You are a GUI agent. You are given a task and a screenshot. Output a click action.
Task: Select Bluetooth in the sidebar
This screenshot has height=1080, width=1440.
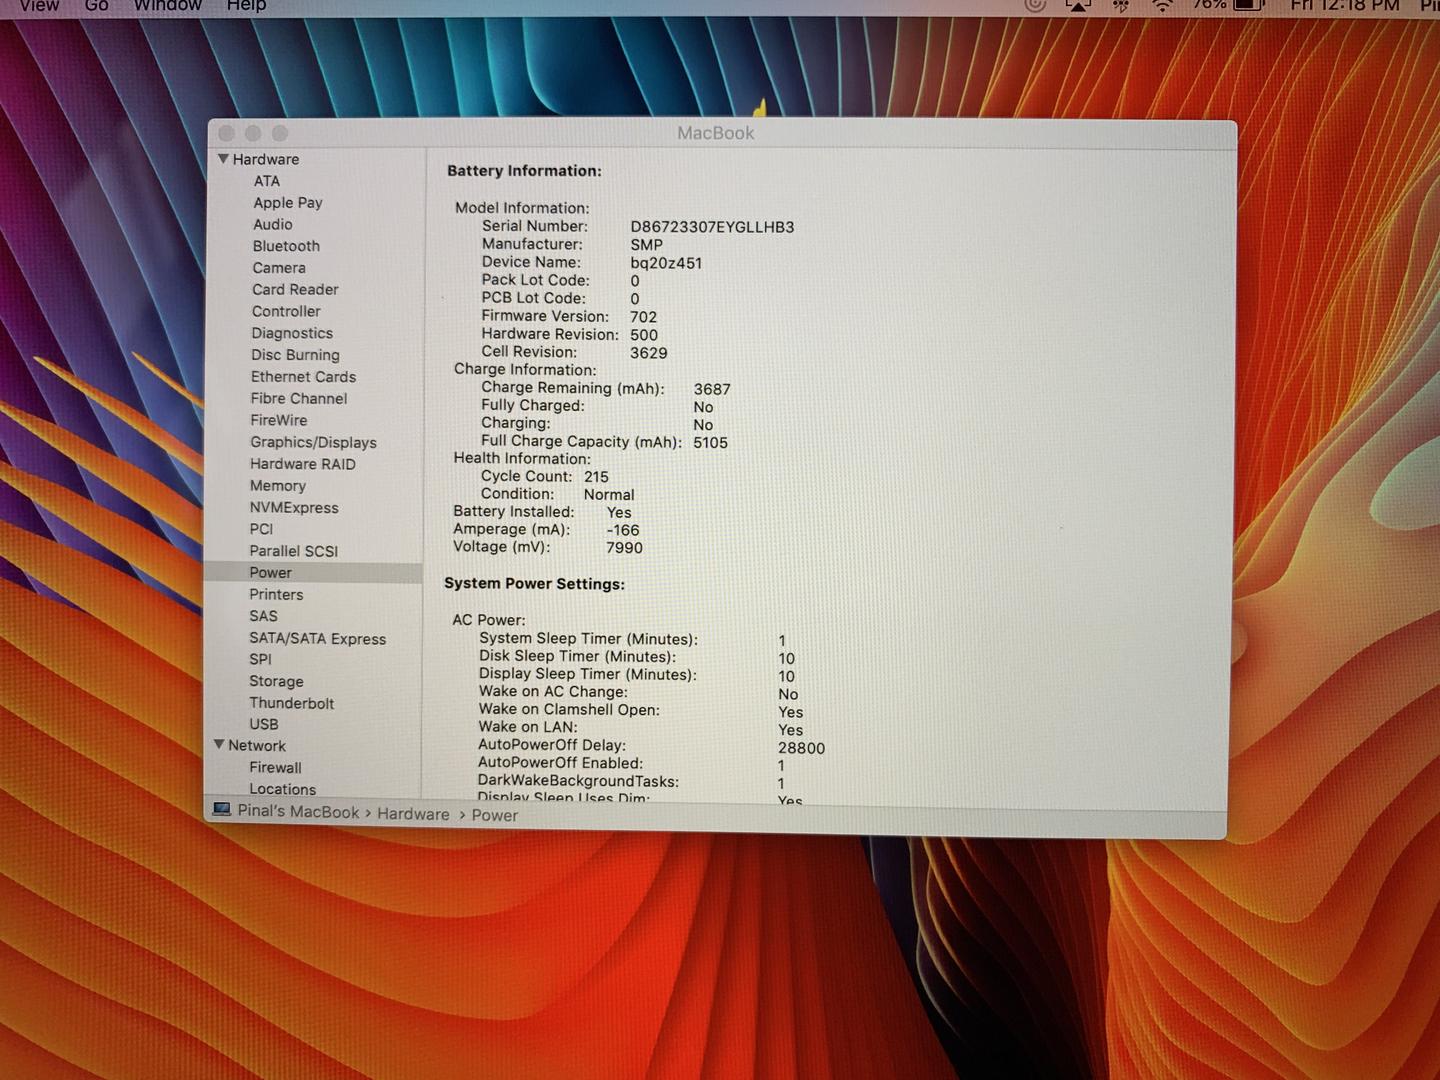coord(286,246)
